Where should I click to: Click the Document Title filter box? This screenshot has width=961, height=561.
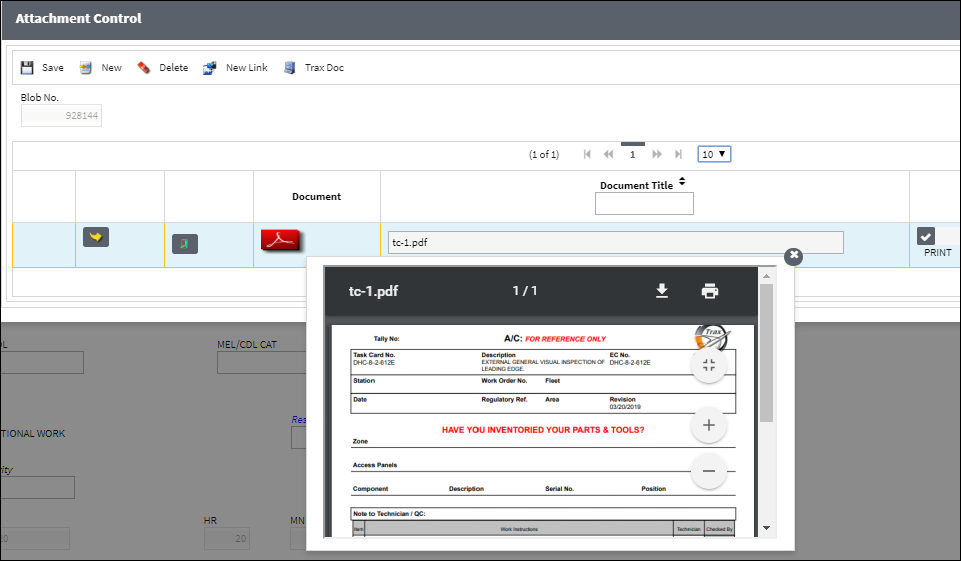pyautogui.click(x=644, y=204)
